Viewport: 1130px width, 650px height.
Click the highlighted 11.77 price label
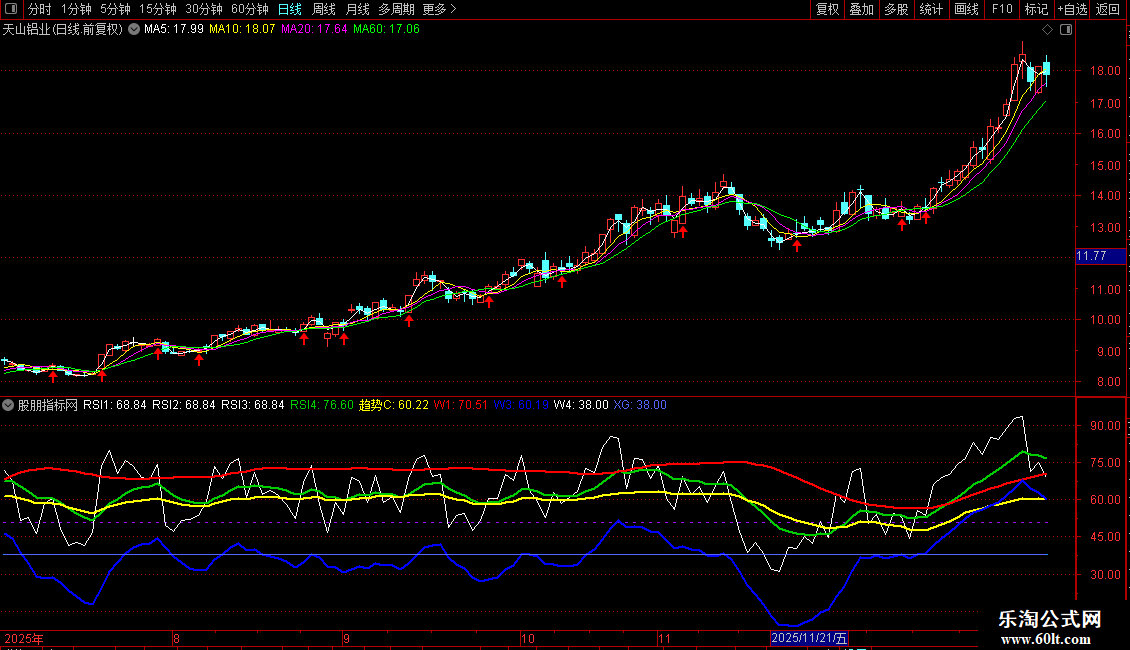click(x=1100, y=256)
